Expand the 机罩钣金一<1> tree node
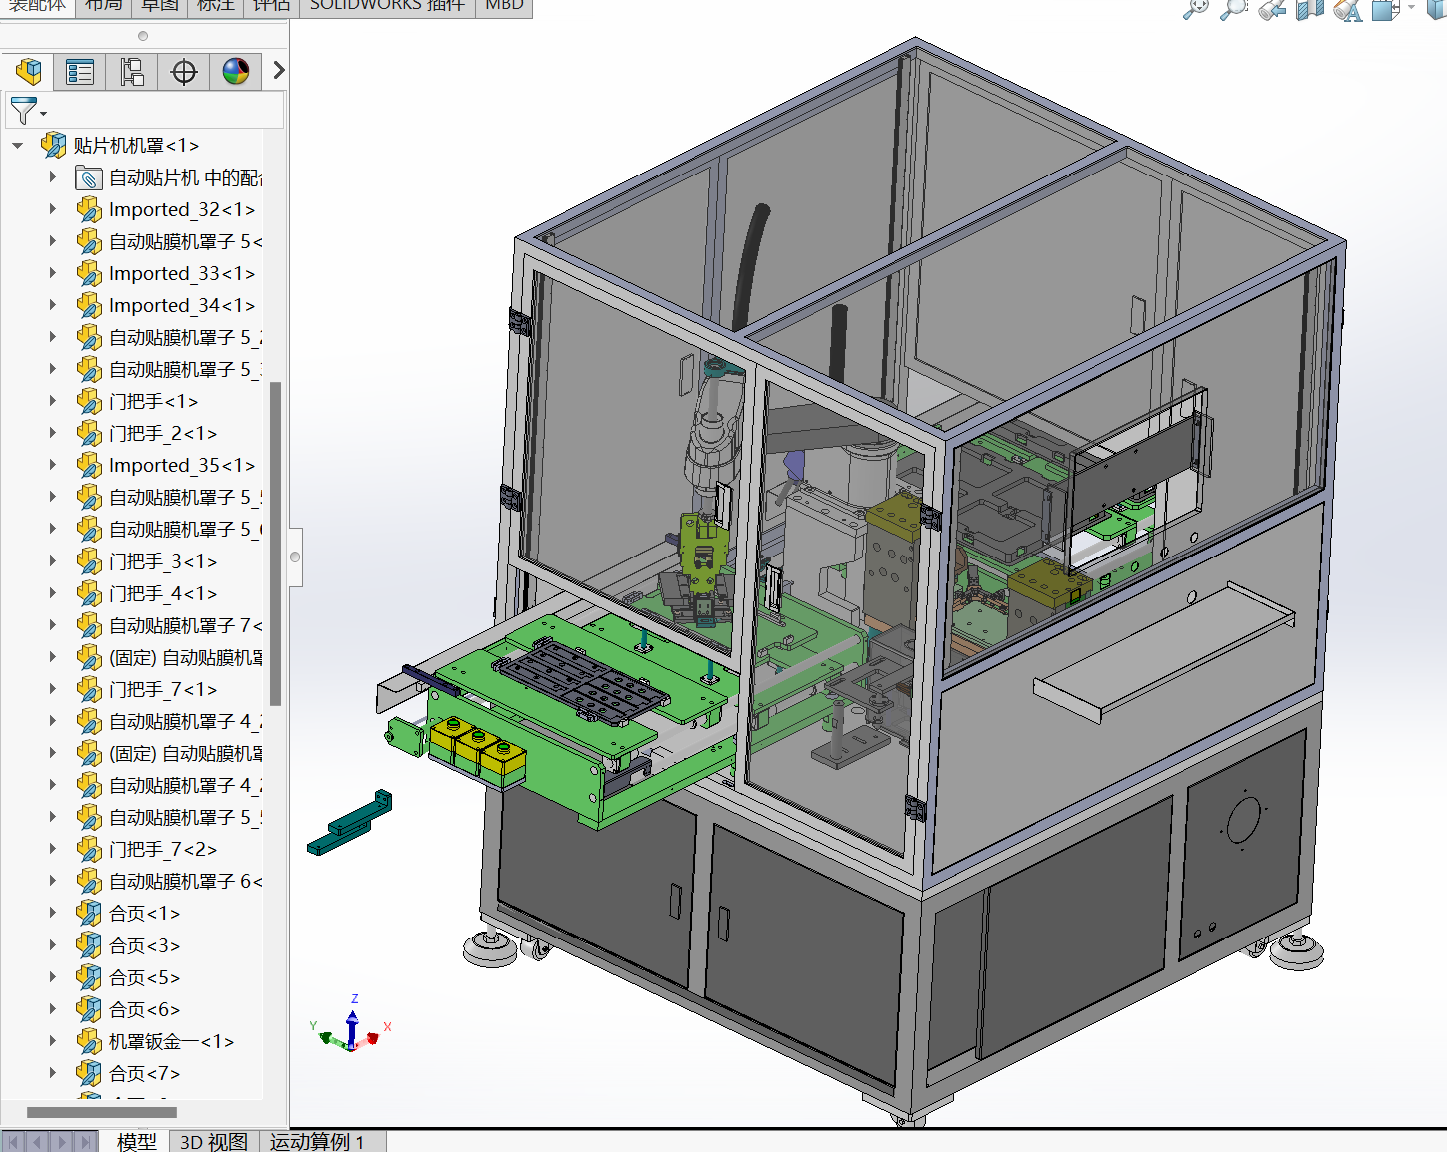1447x1152 pixels. pyautogui.click(x=53, y=1041)
